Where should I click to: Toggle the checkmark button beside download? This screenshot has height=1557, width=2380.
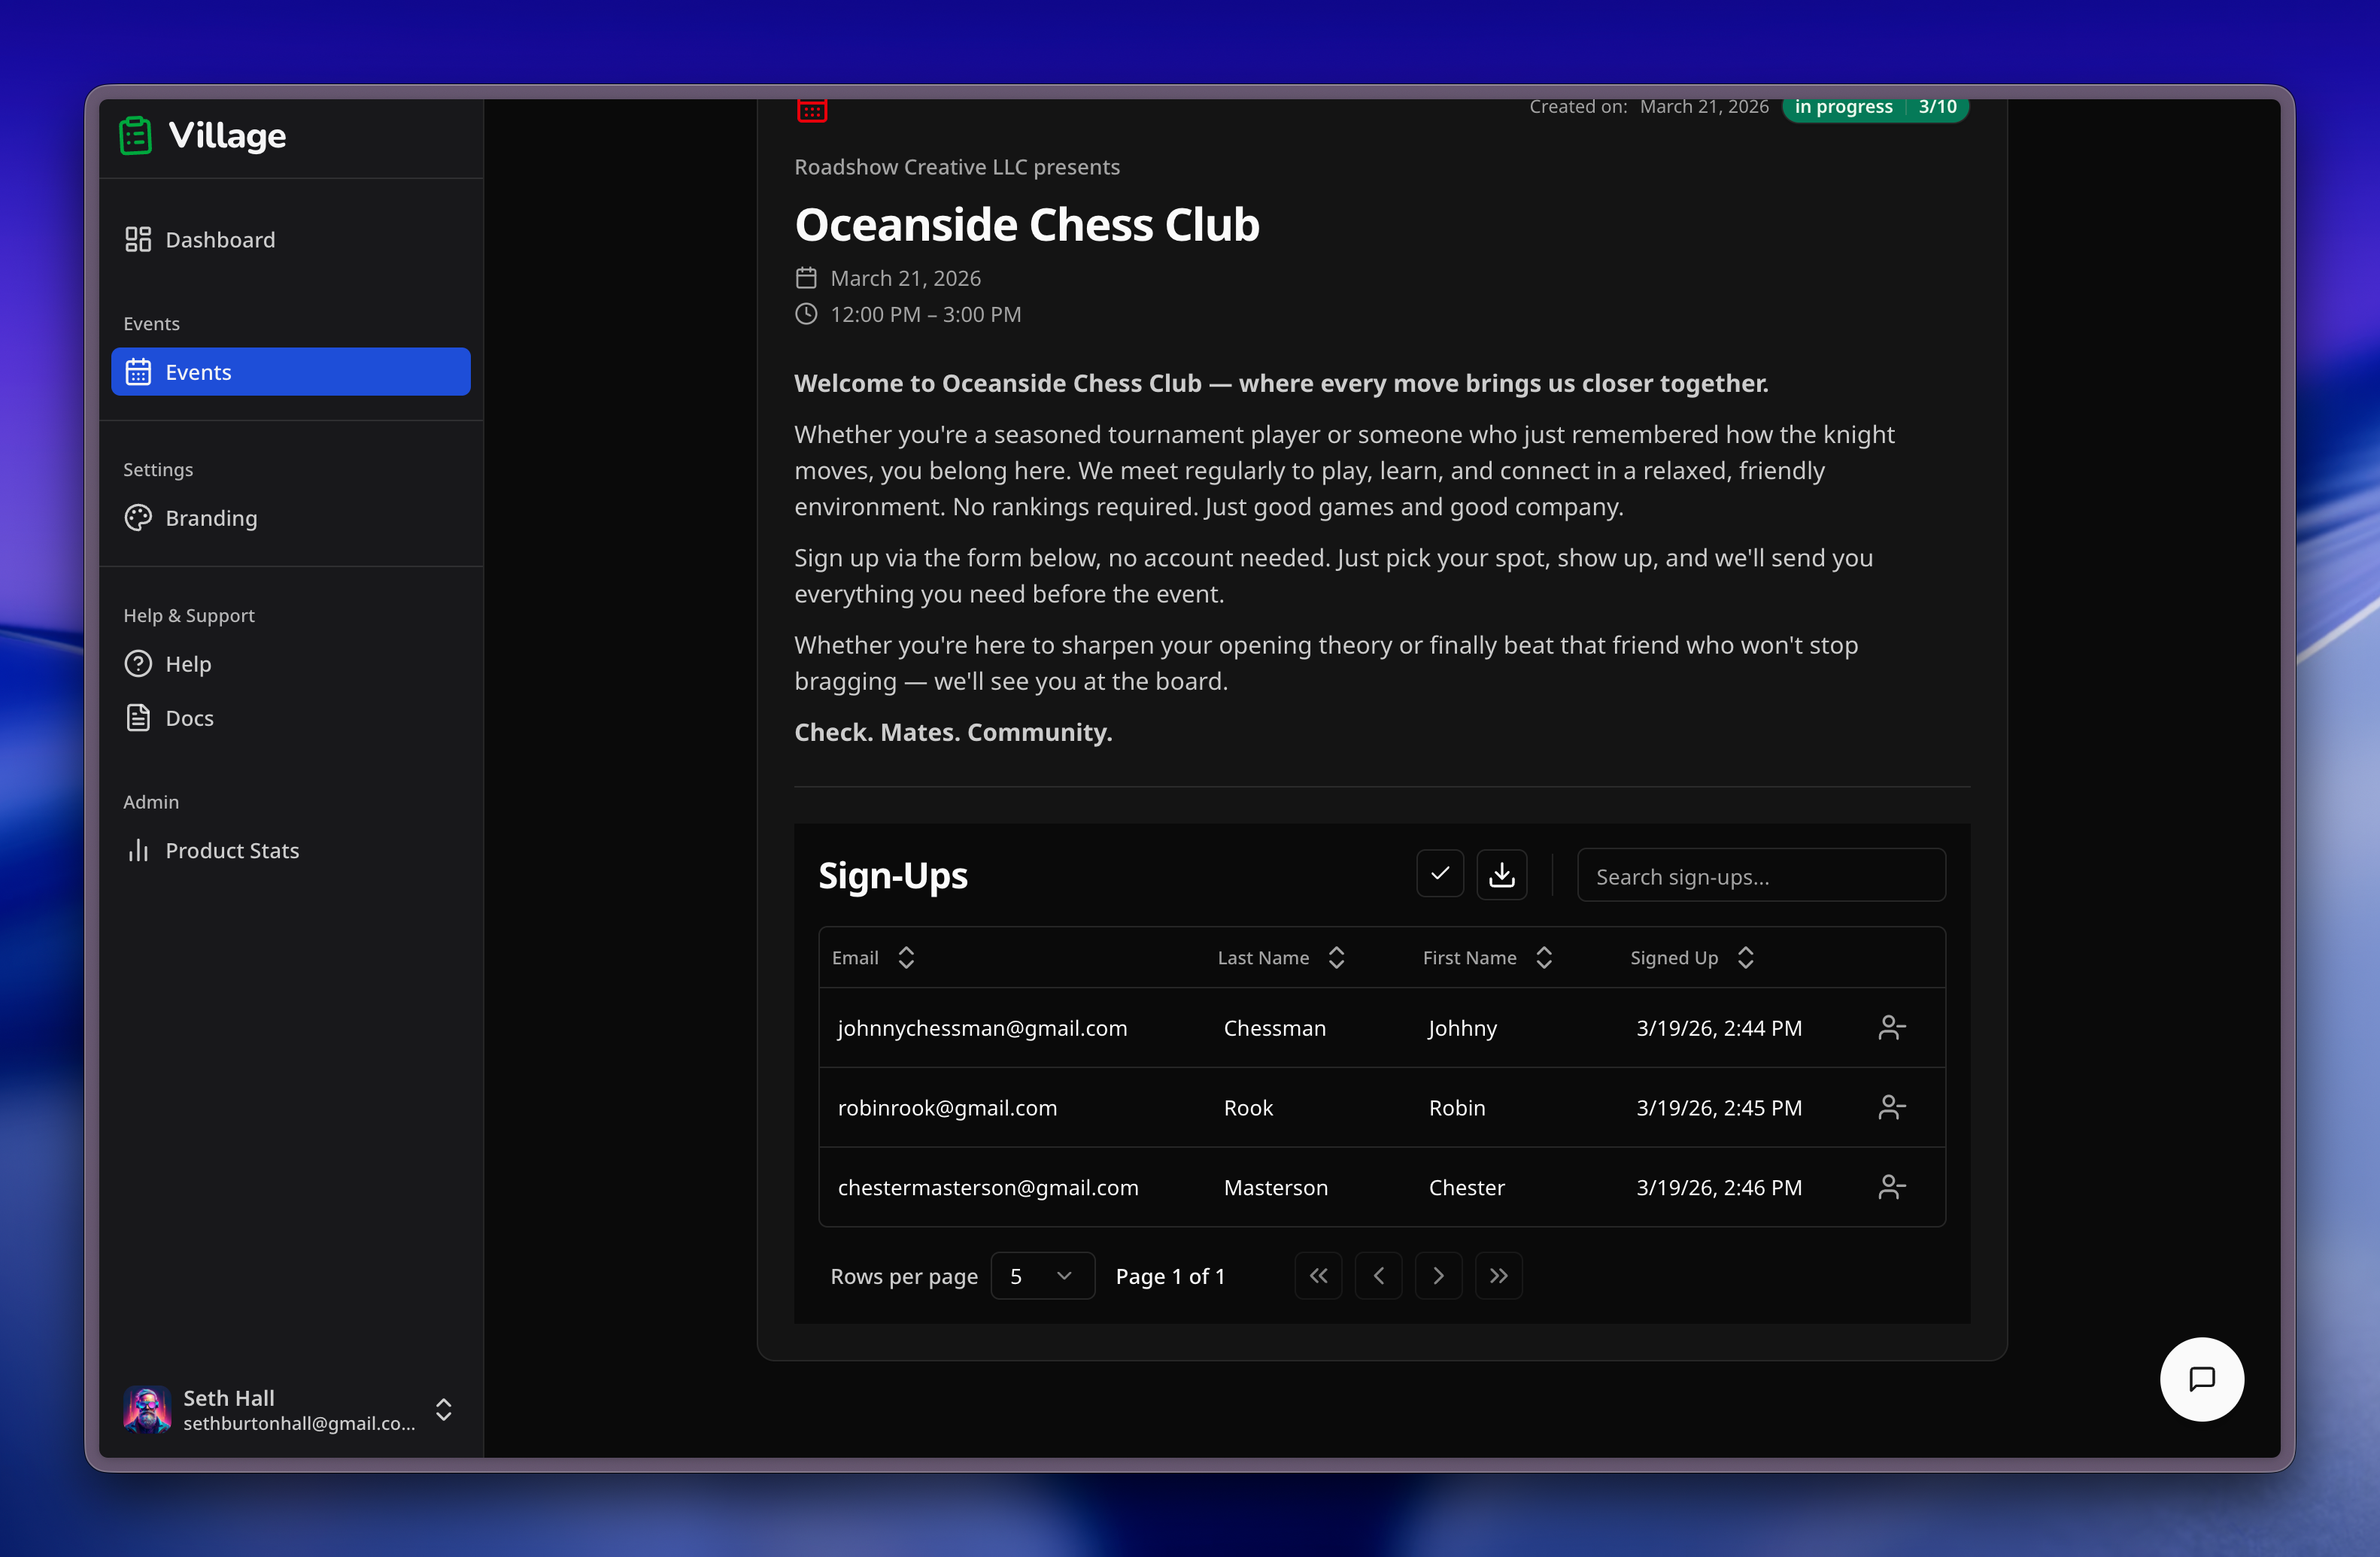click(x=1440, y=875)
